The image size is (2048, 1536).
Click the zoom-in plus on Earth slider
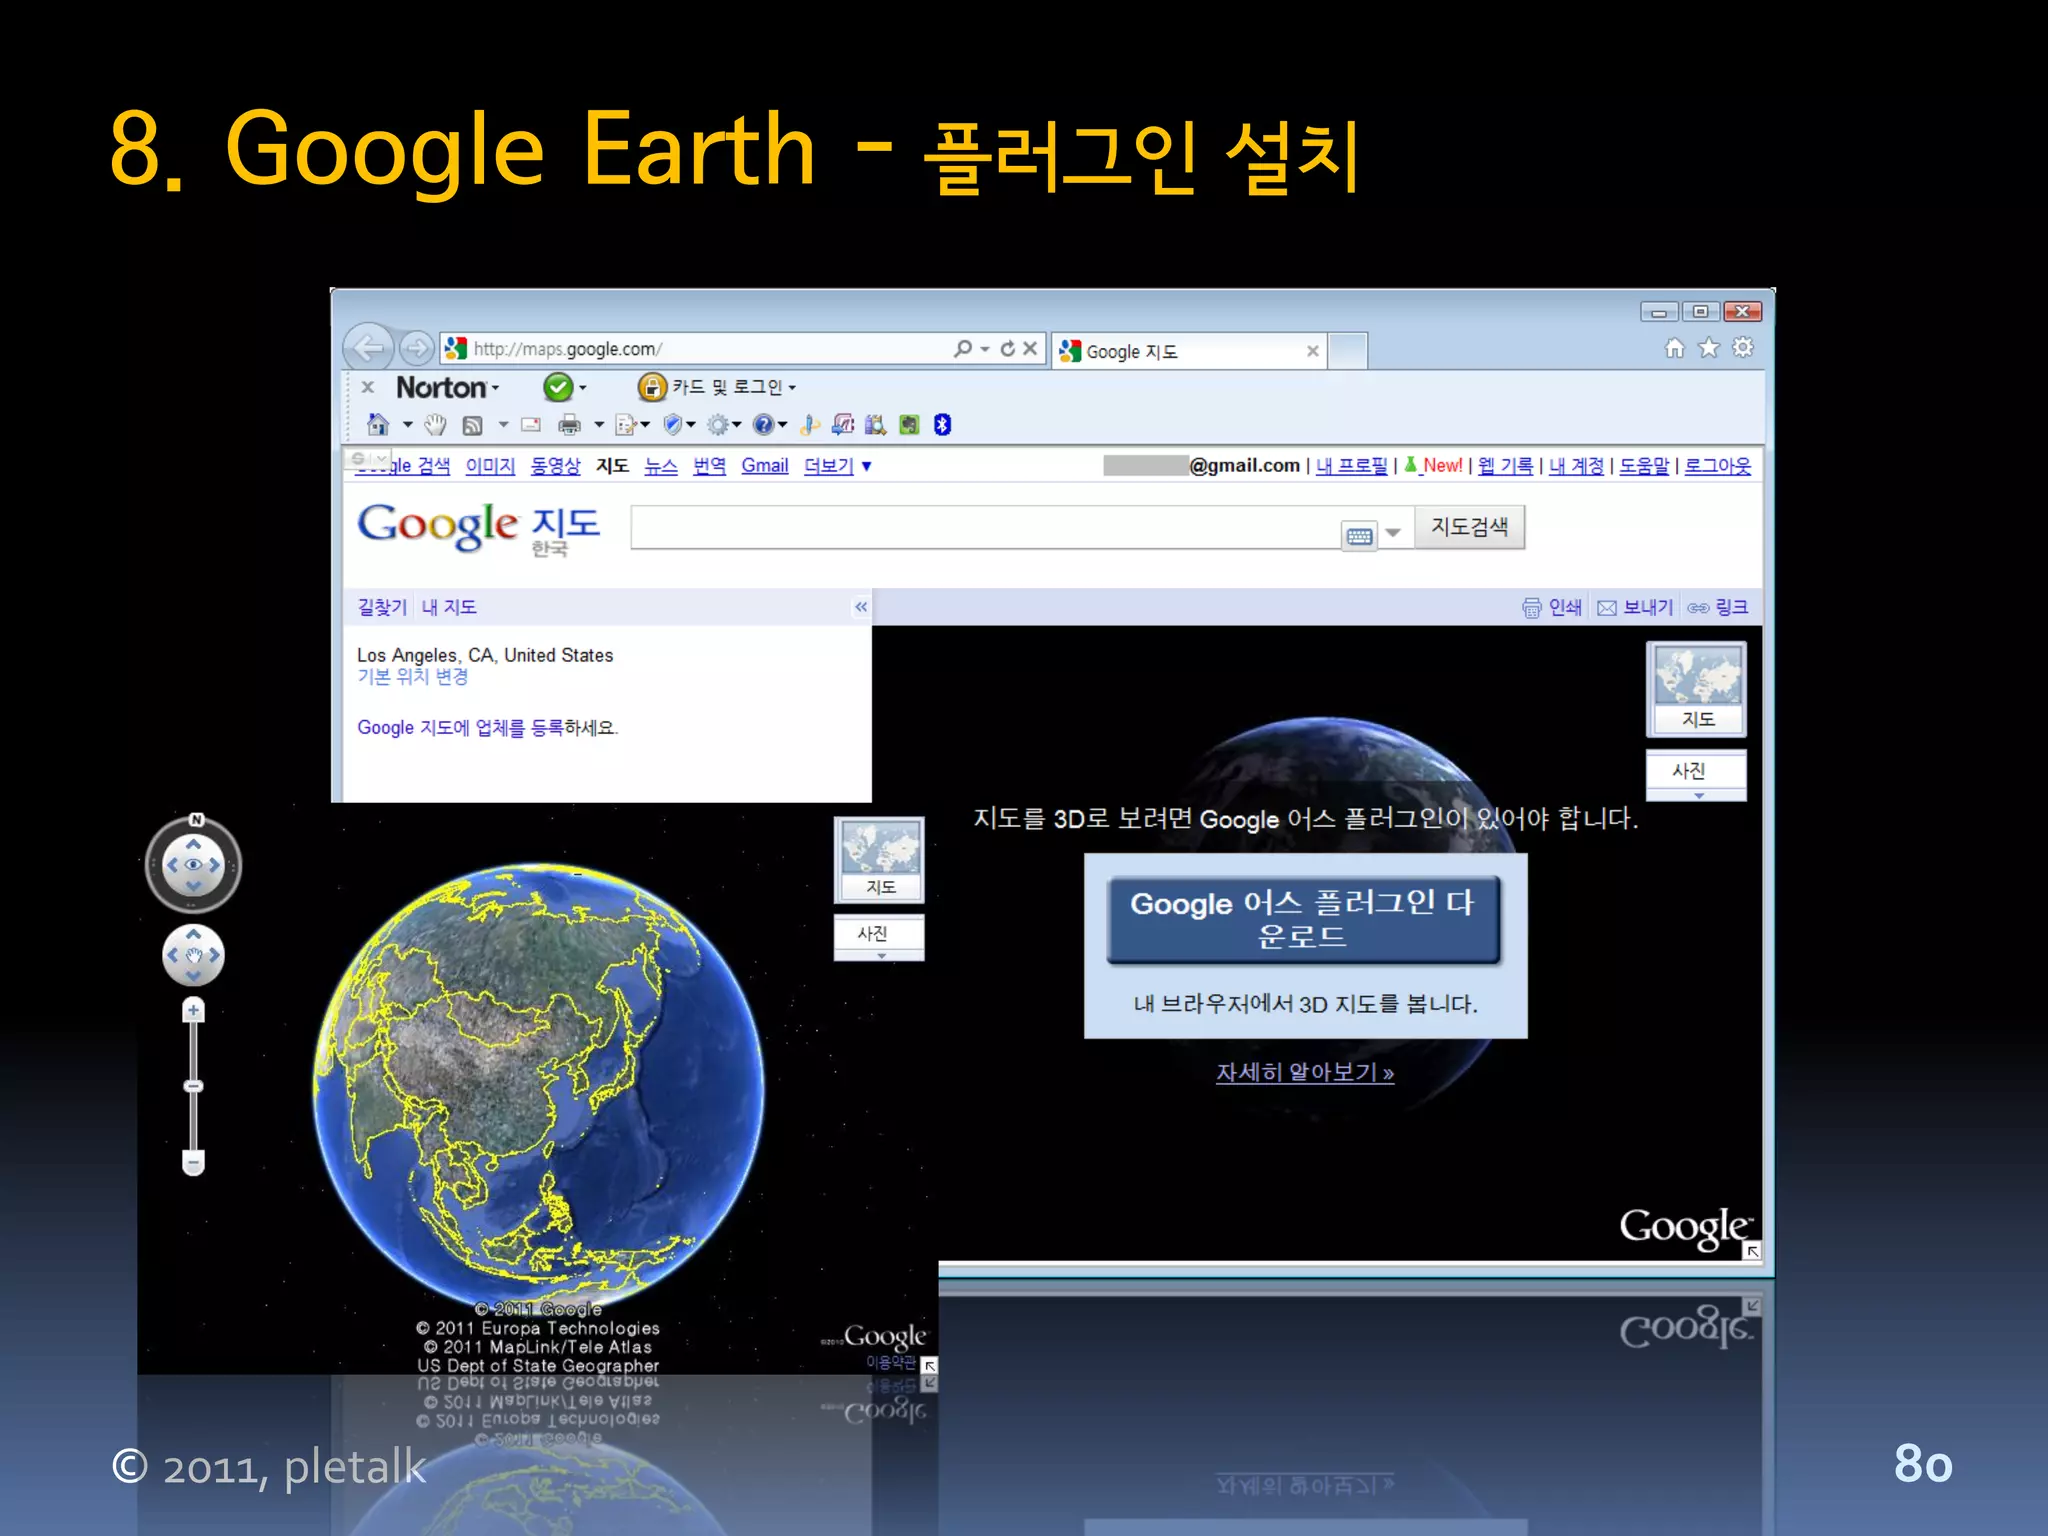click(194, 1011)
